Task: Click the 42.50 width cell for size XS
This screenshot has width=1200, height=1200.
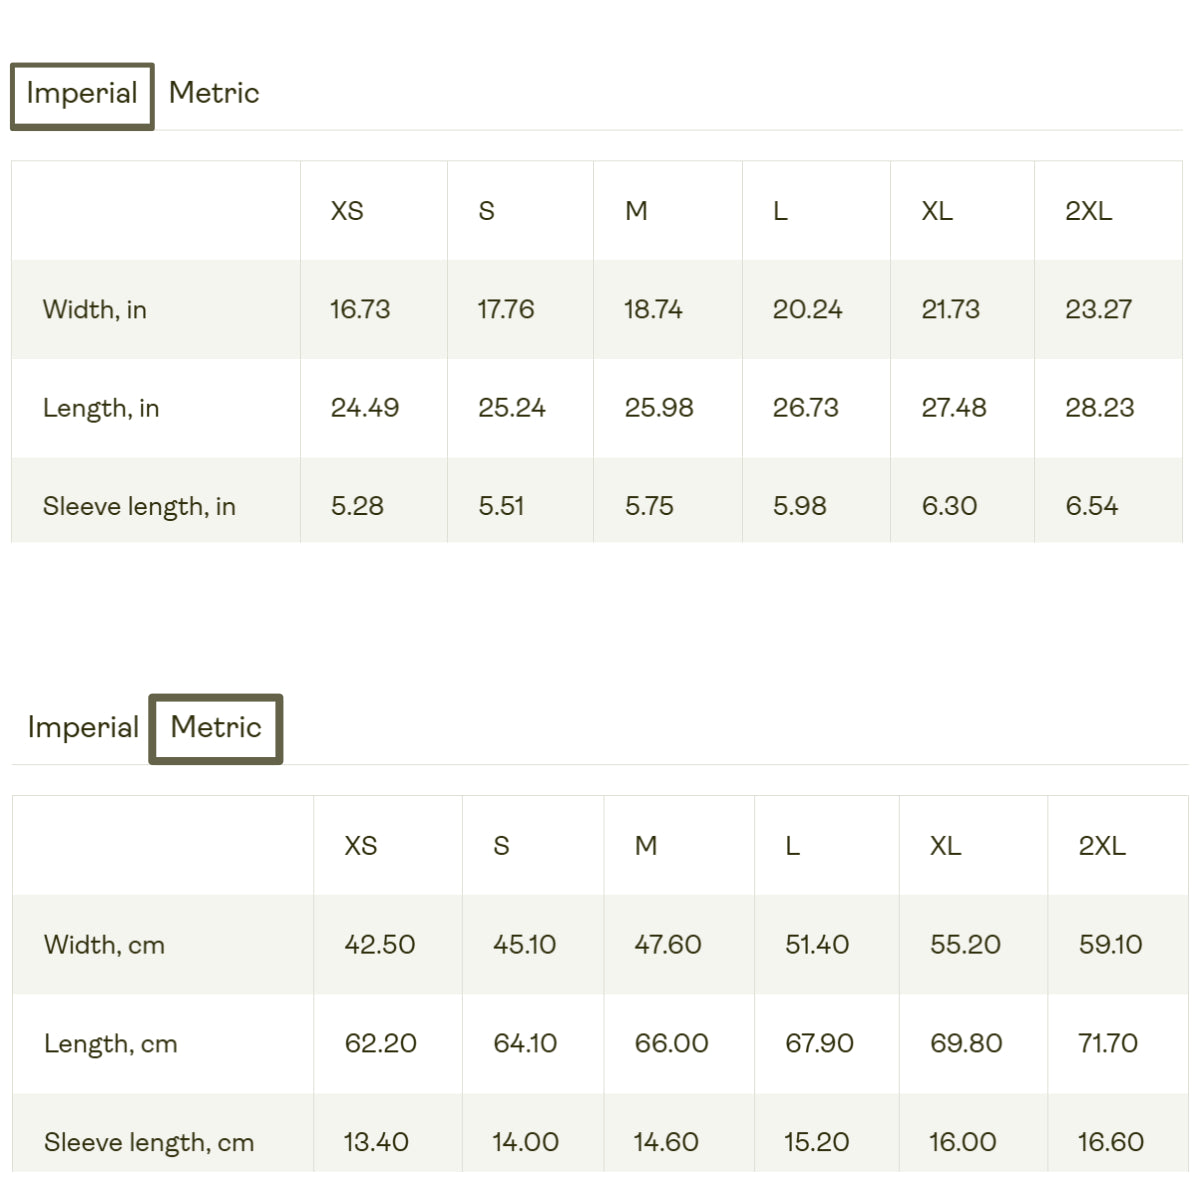Action: [x=379, y=944]
